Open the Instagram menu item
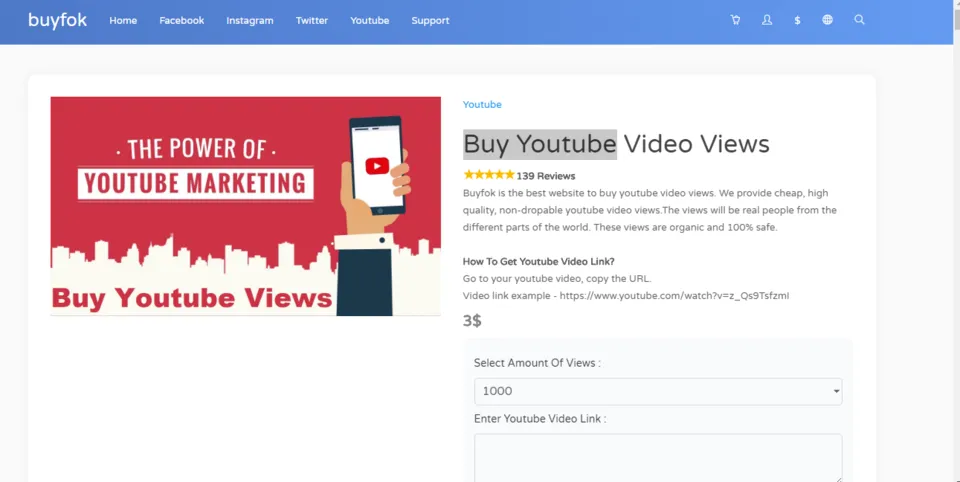Screen dimensions: 960x482 click(250, 20)
